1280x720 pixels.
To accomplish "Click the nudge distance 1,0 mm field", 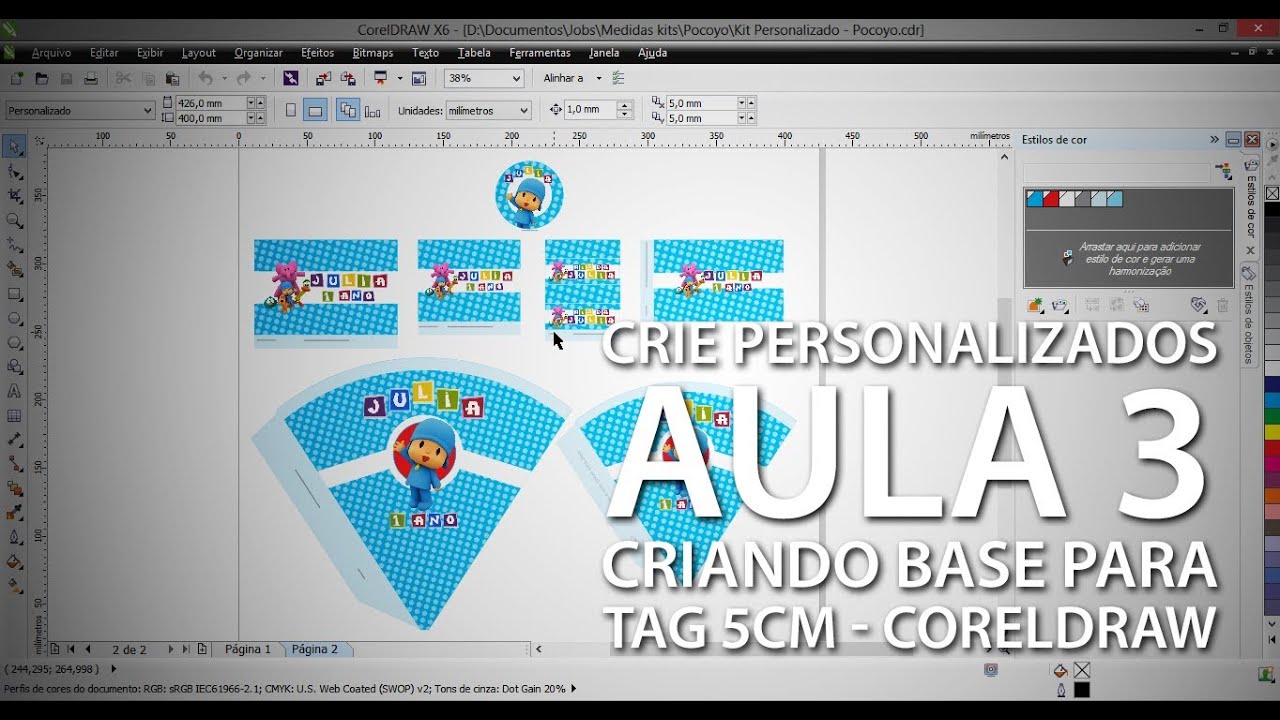I will 591,110.
